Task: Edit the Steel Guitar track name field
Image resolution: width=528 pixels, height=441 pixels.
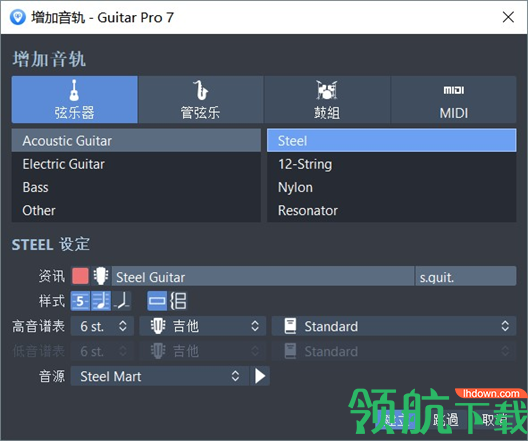Action: pos(263,276)
